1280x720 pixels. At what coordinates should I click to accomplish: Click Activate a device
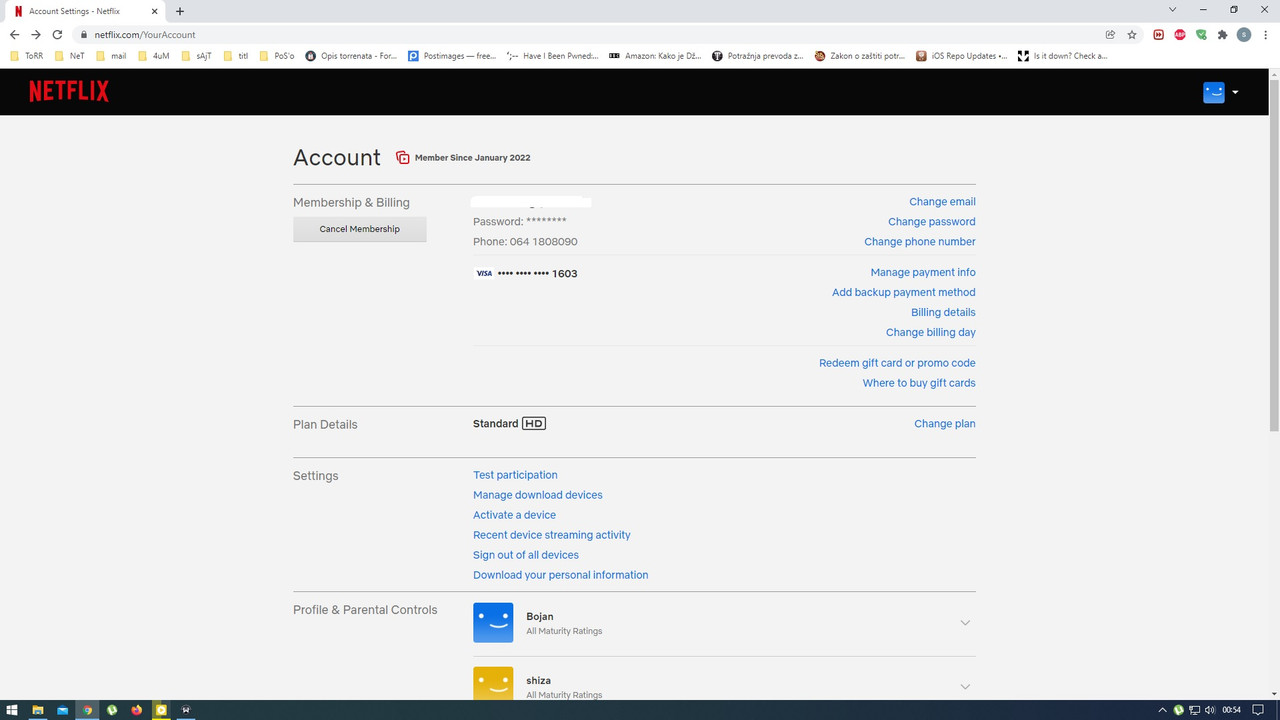pyautogui.click(x=514, y=515)
